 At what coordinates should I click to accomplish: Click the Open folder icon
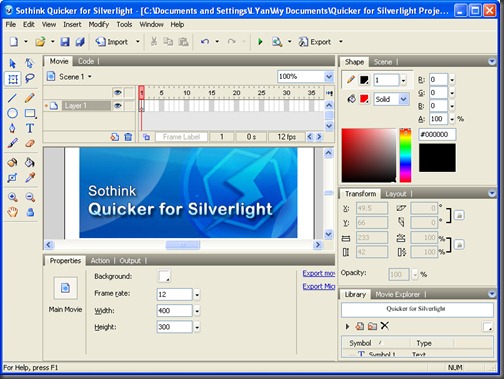coord(40,42)
